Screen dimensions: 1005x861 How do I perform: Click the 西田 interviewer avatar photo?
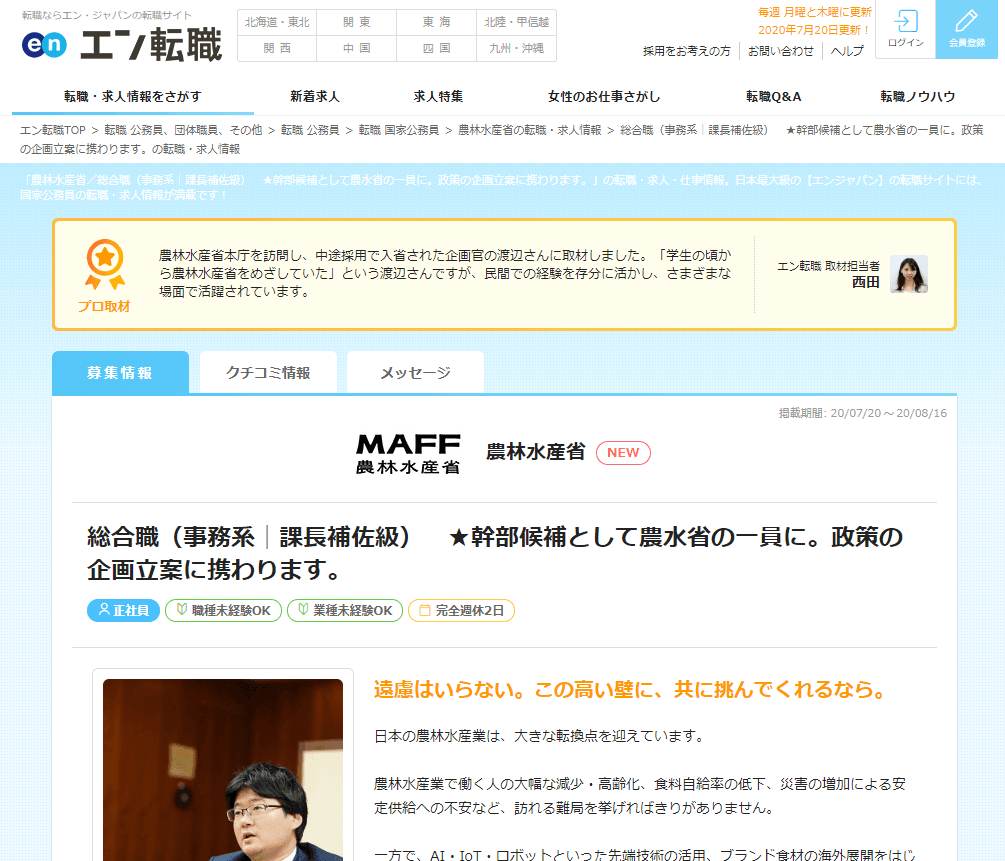909,274
